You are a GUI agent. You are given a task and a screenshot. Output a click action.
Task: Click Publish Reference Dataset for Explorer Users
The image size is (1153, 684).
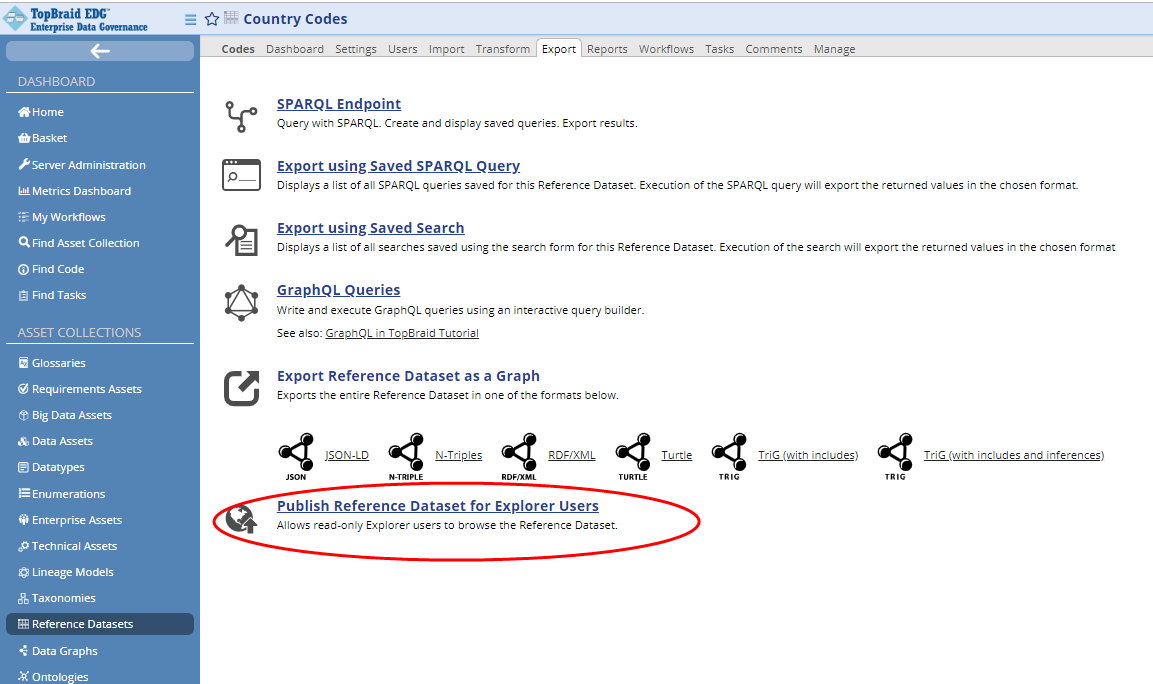(x=438, y=505)
